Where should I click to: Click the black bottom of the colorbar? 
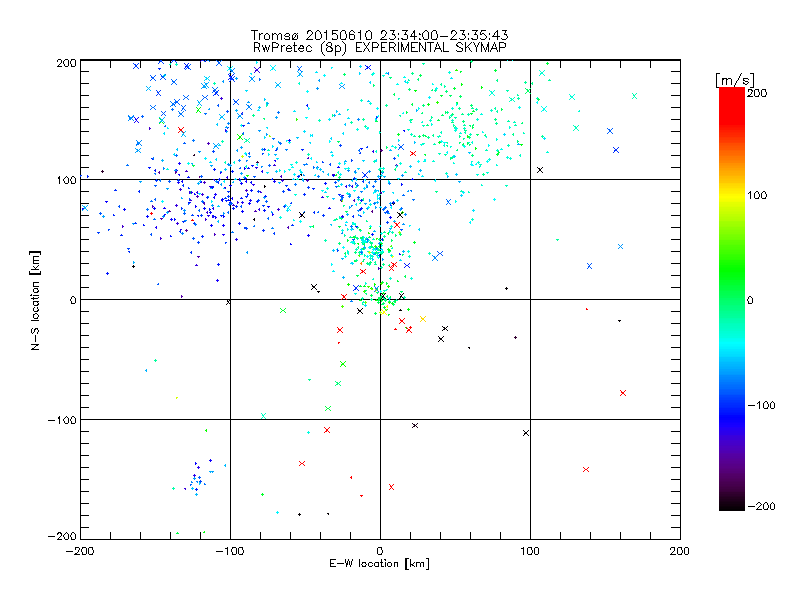[732, 503]
